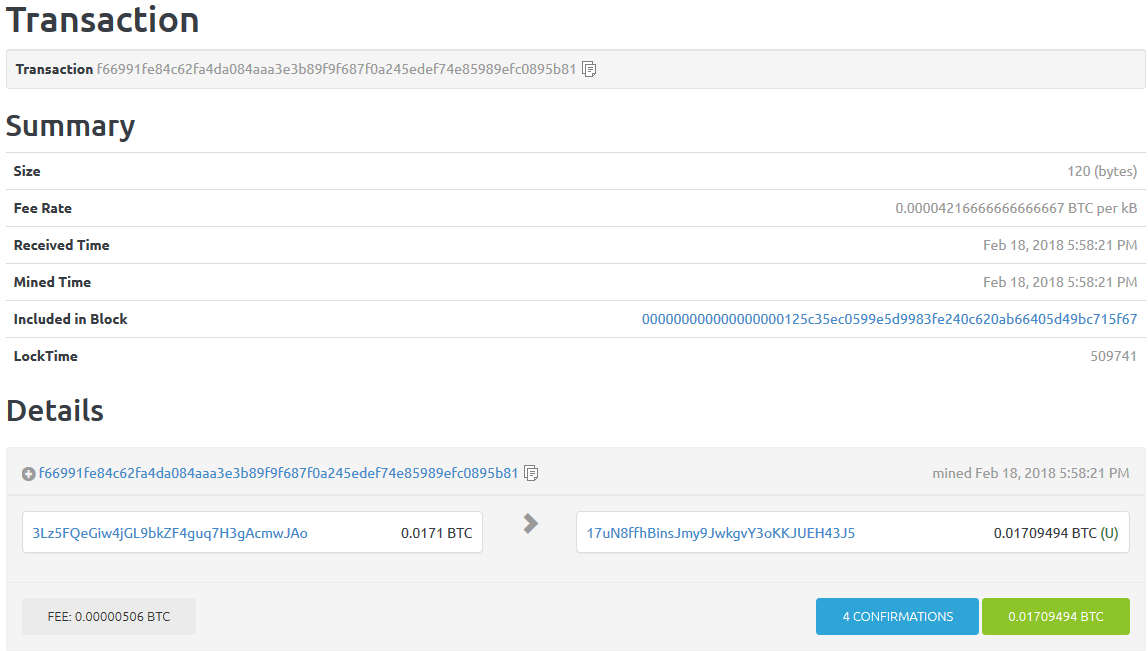Copy transaction ID icon in the header box
This screenshot has height=651, width=1148.
[589, 70]
